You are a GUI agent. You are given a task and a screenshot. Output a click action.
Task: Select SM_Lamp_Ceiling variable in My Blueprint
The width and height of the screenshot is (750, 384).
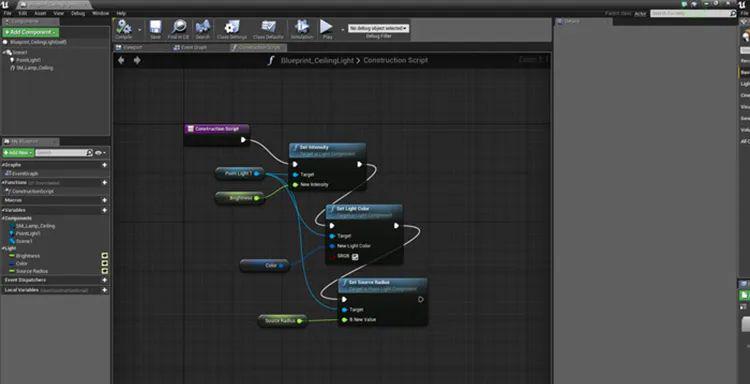35,226
